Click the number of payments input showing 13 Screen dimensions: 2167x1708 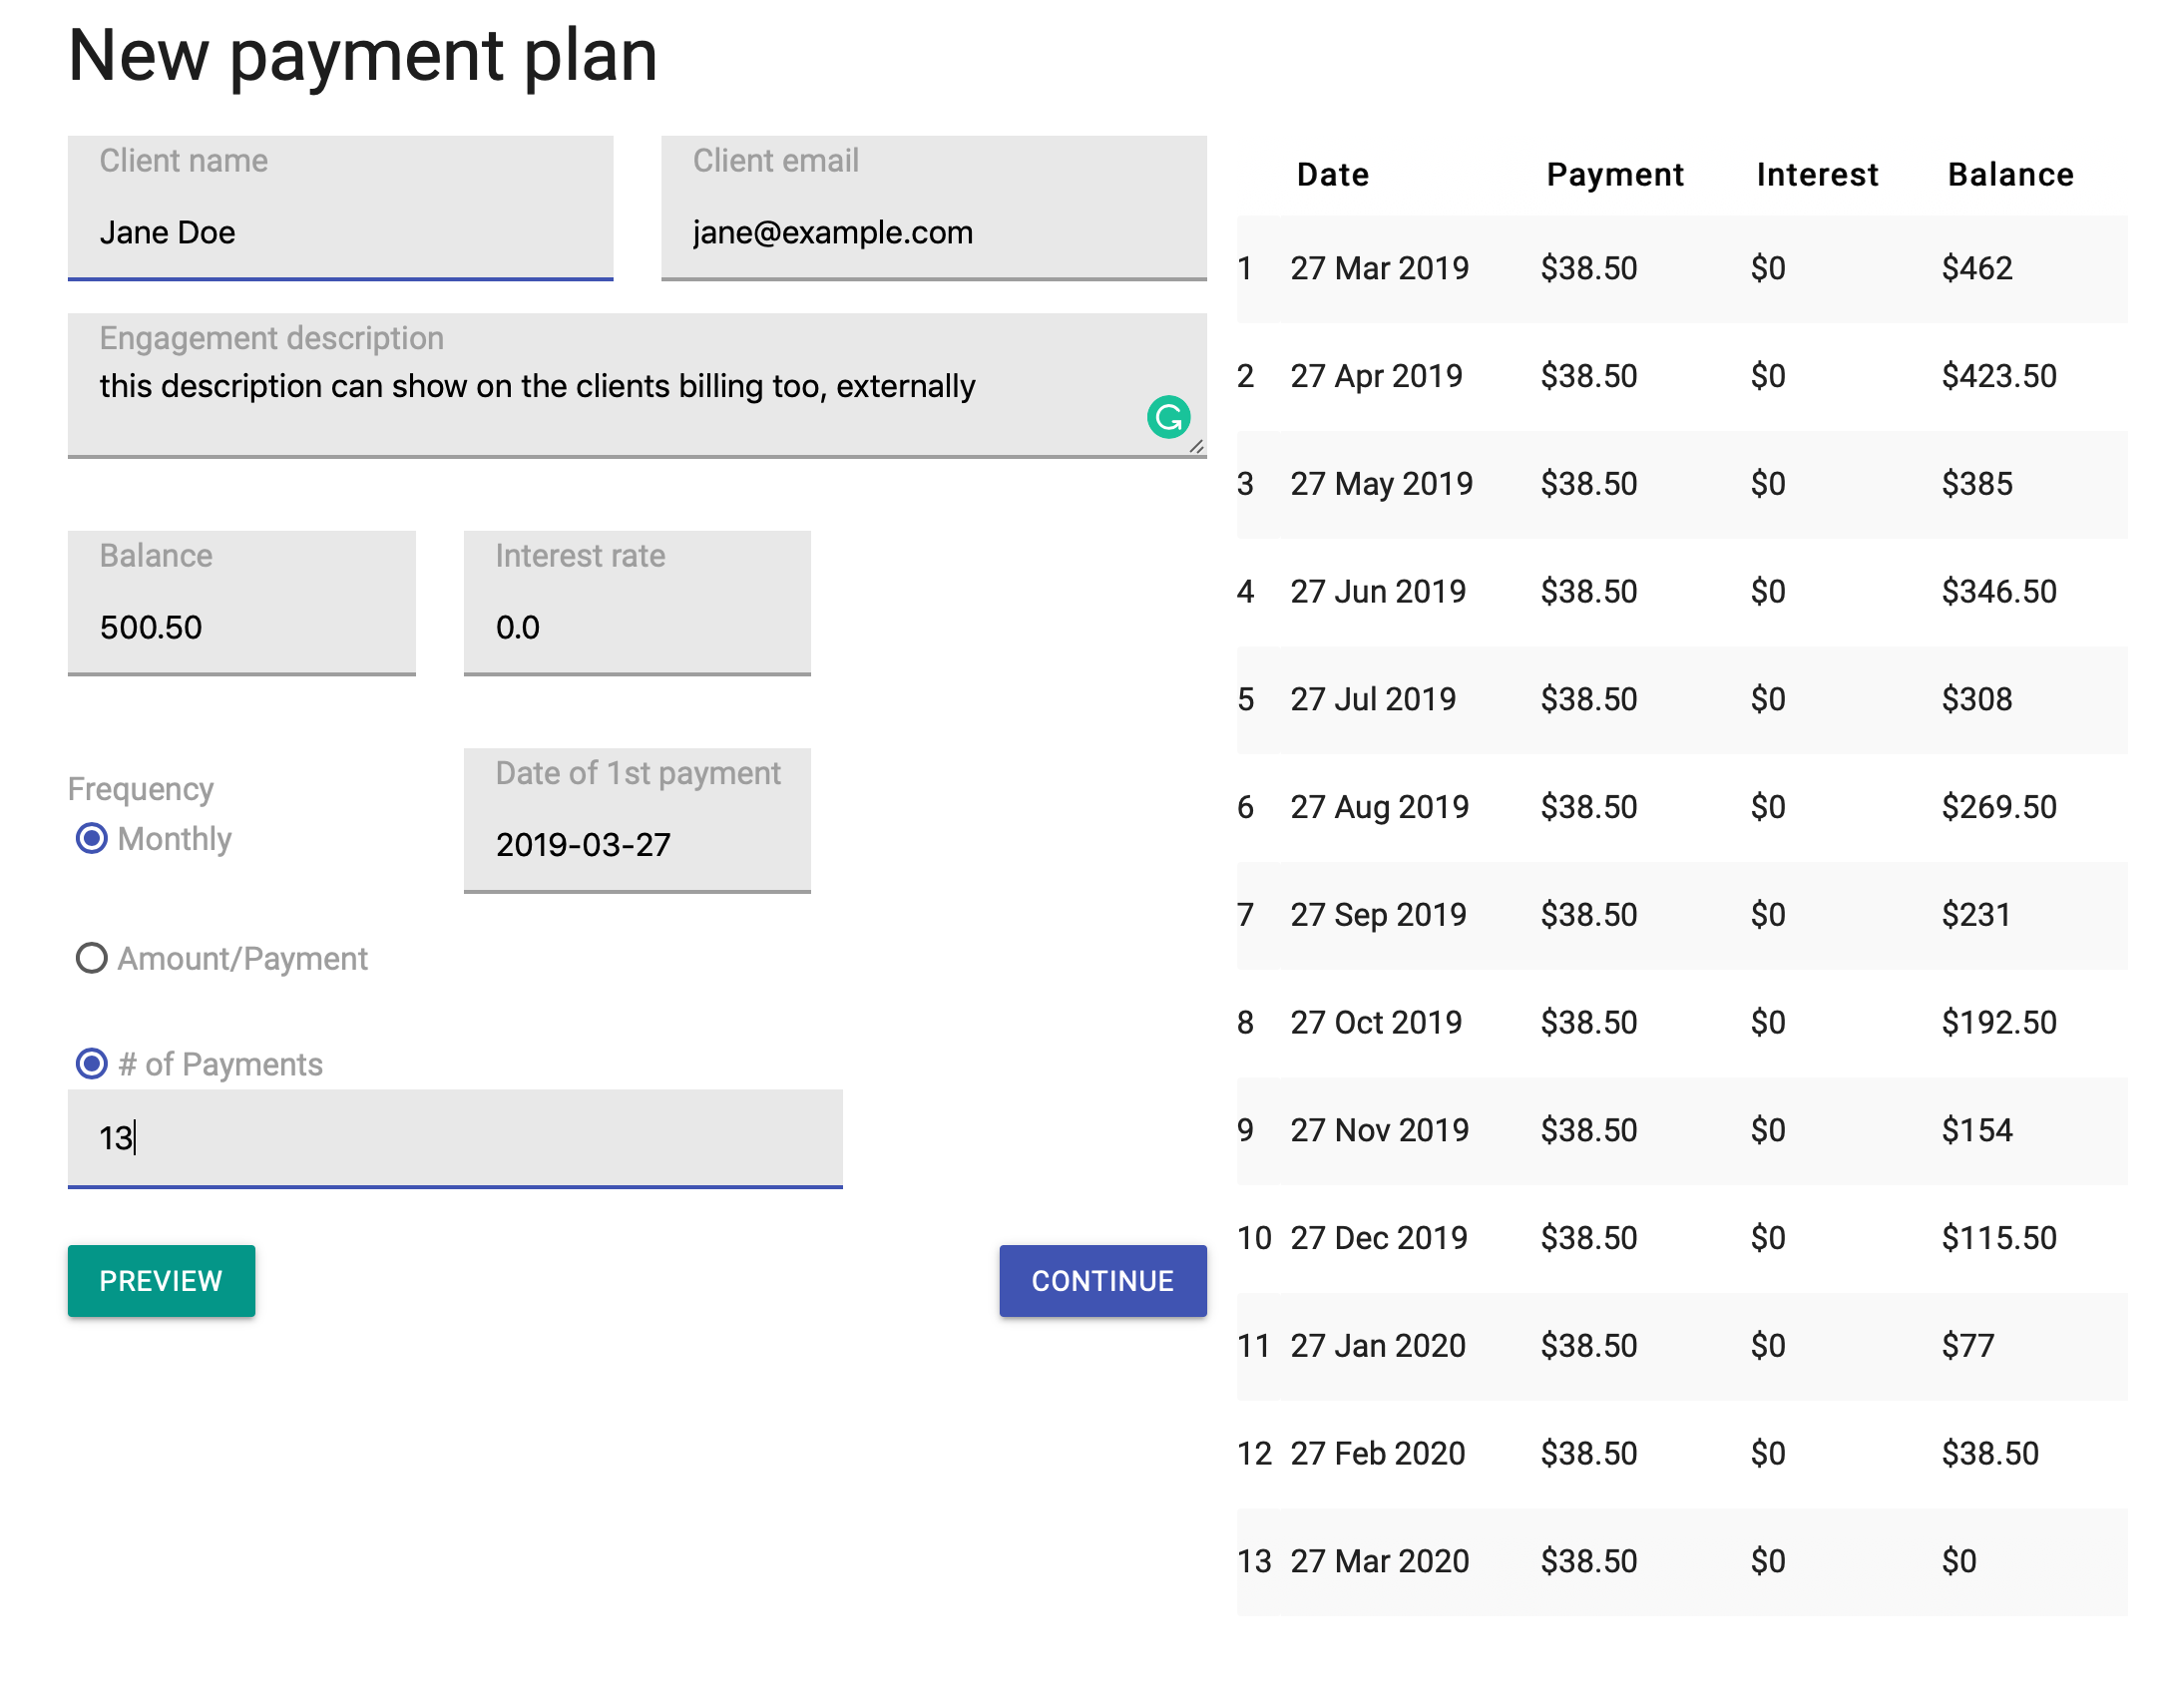coord(454,1137)
